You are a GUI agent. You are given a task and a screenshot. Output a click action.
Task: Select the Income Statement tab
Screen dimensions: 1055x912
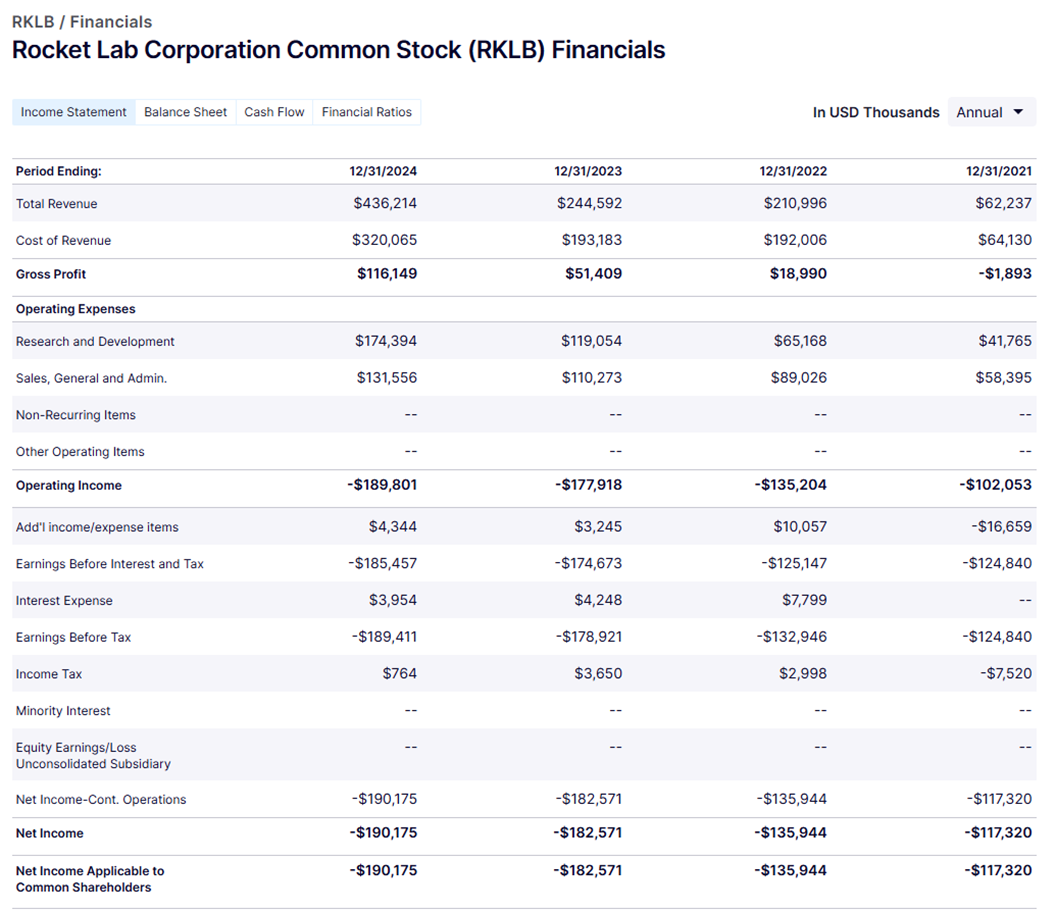(73, 112)
